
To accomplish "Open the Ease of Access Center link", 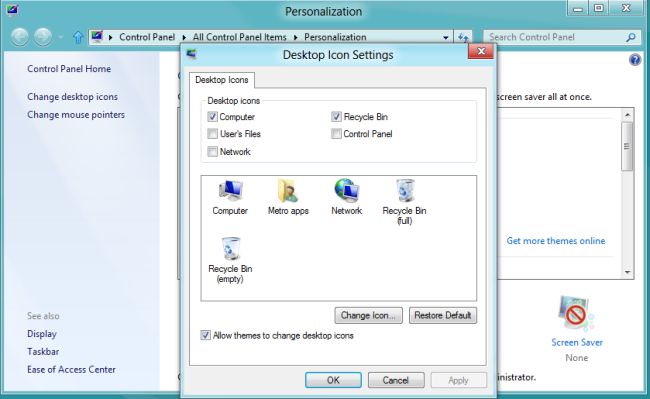I will point(71,369).
